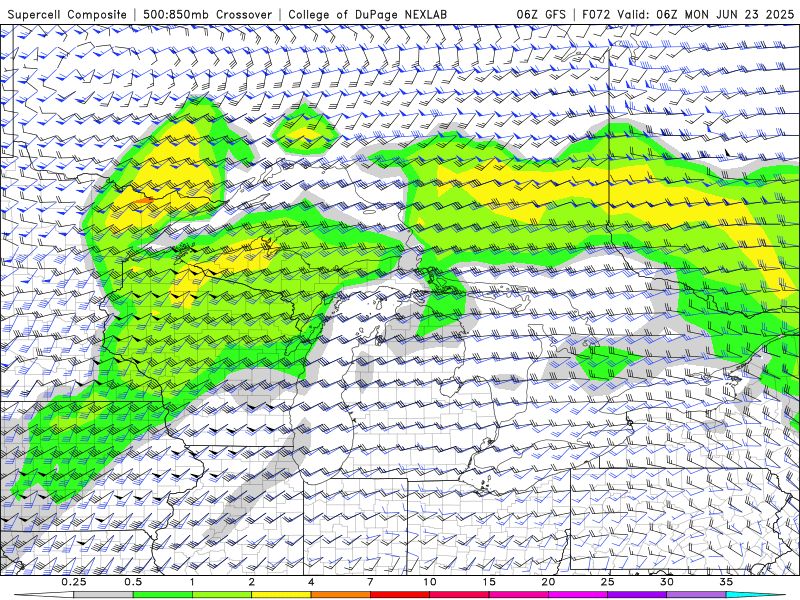Select the pink 10-15 colorbar segment
800x600 pixels.
tap(459, 595)
